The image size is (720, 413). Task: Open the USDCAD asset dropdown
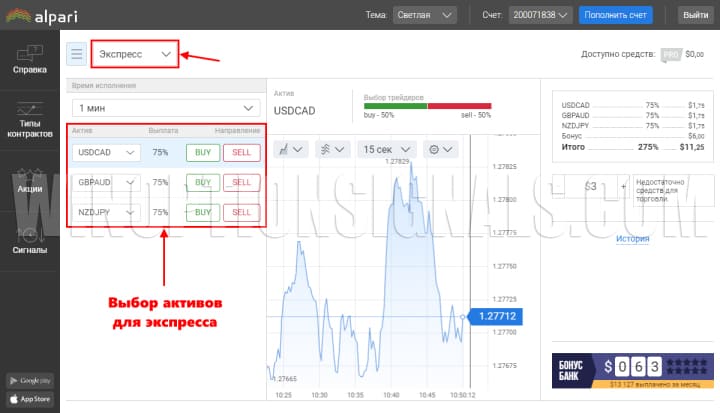tap(106, 152)
